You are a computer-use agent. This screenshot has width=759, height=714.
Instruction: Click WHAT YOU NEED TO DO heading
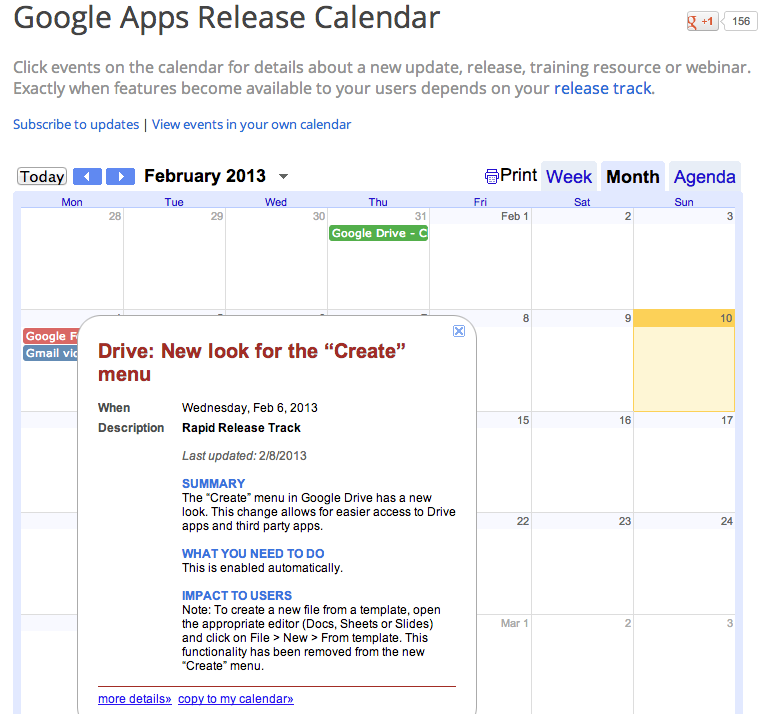coord(253,553)
